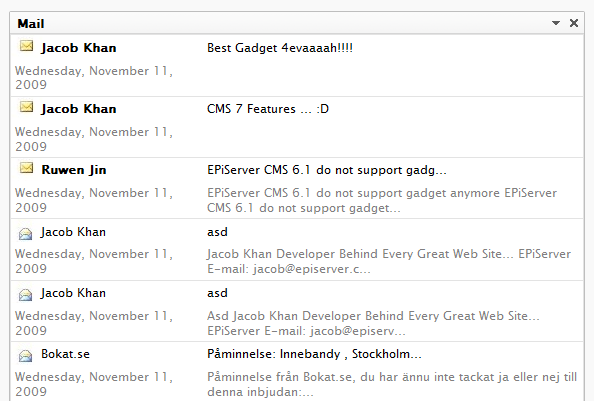Screen dimensions: 594x401
Task: Open the Mail gadget dropdown arrow
Action: click(x=555, y=23)
